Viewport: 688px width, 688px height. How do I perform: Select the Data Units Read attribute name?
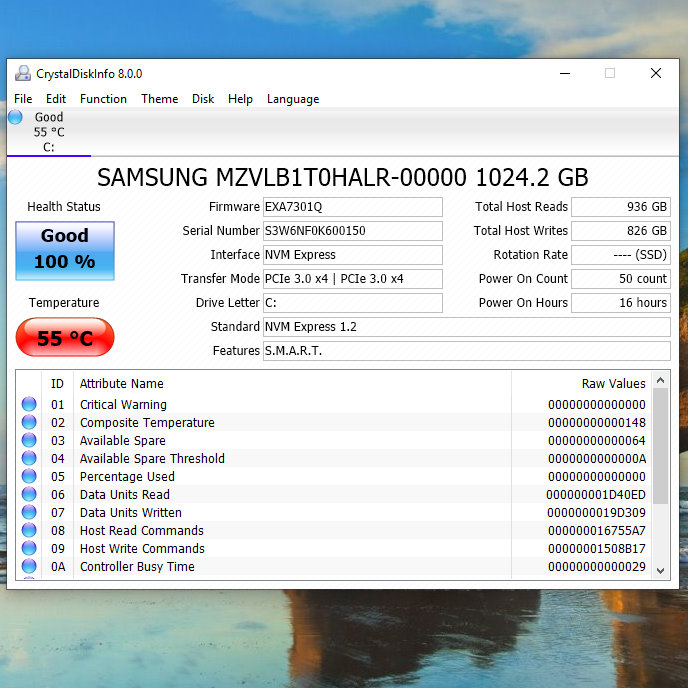pos(125,494)
